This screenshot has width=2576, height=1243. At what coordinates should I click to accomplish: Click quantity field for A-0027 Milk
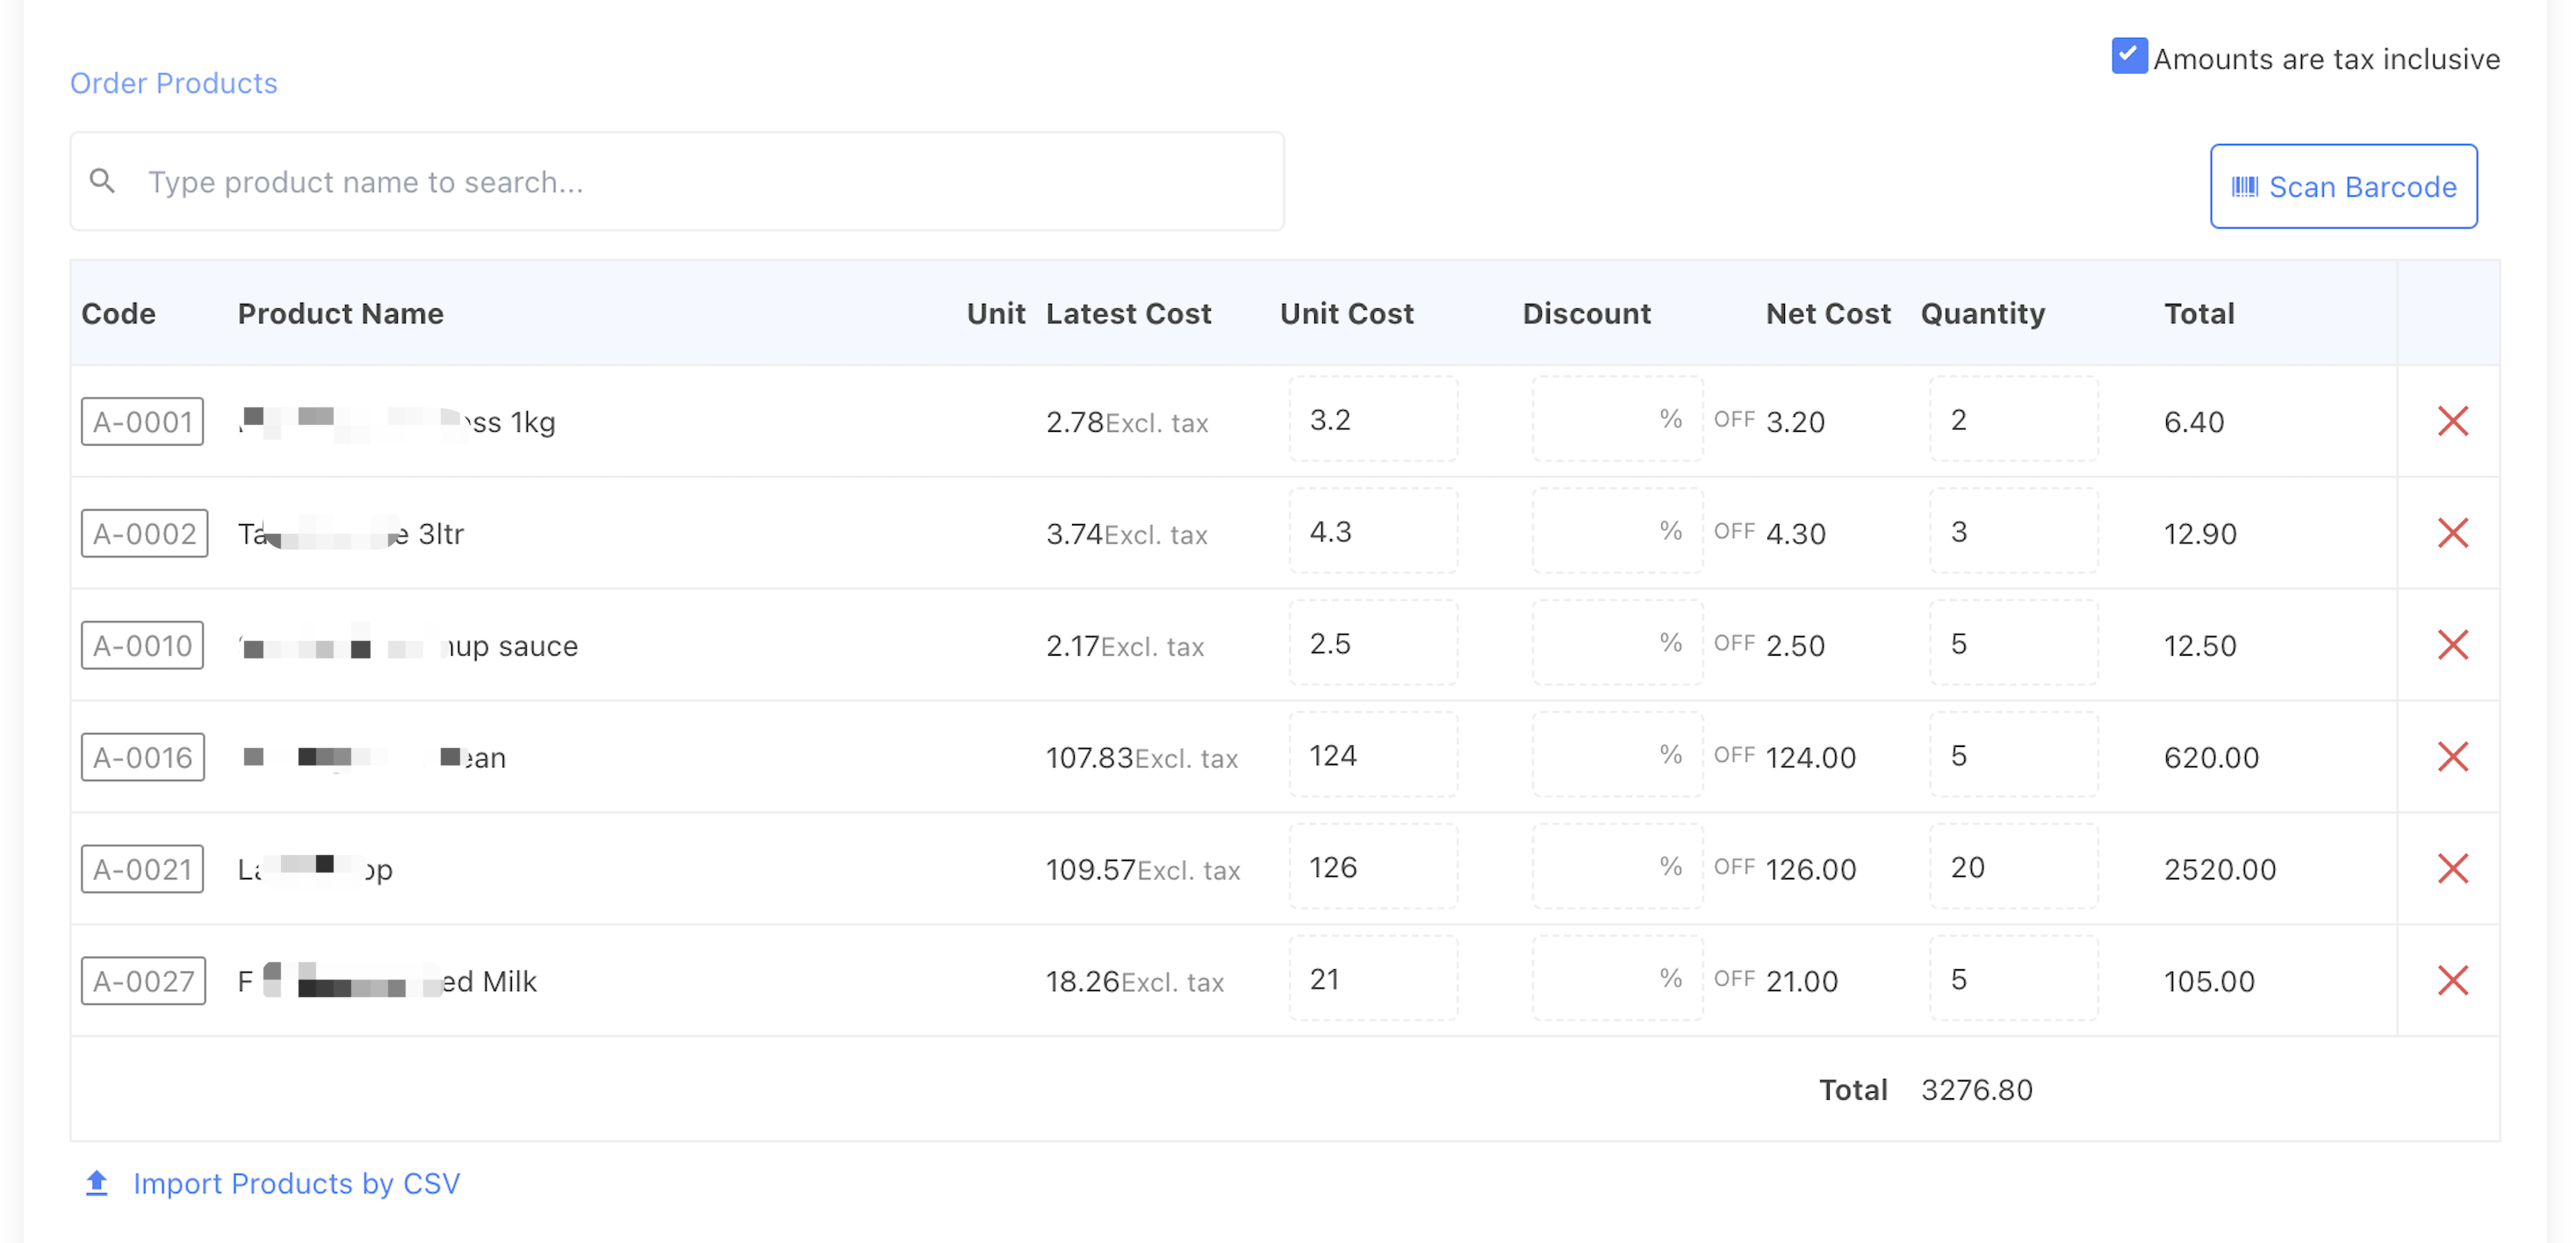coord(2012,980)
